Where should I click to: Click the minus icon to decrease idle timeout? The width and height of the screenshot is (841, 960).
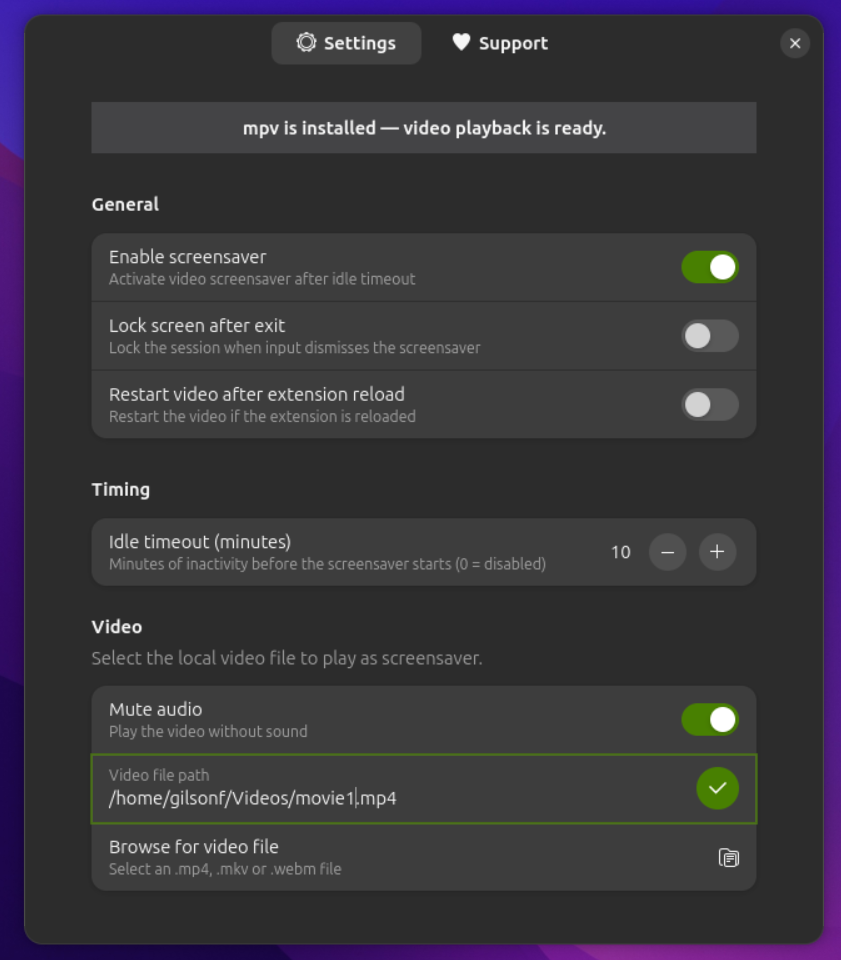click(667, 551)
